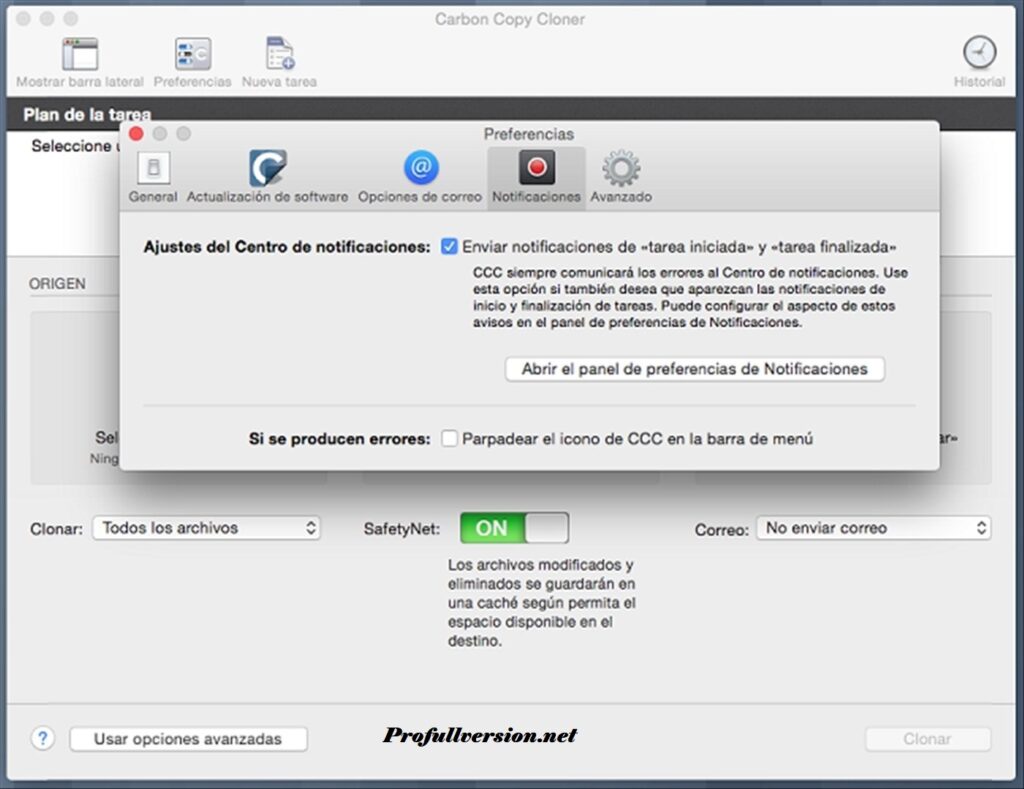Image resolution: width=1024 pixels, height=789 pixels.
Task: Open the help question mark button
Action: (42, 740)
